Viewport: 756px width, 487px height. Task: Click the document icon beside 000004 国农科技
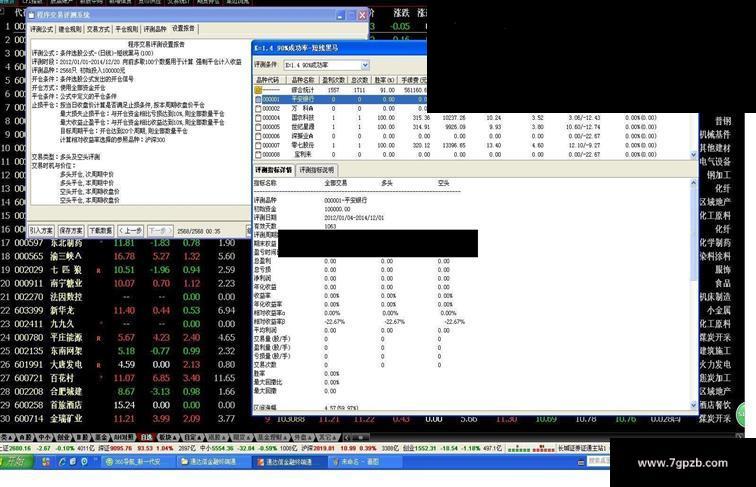coord(258,118)
